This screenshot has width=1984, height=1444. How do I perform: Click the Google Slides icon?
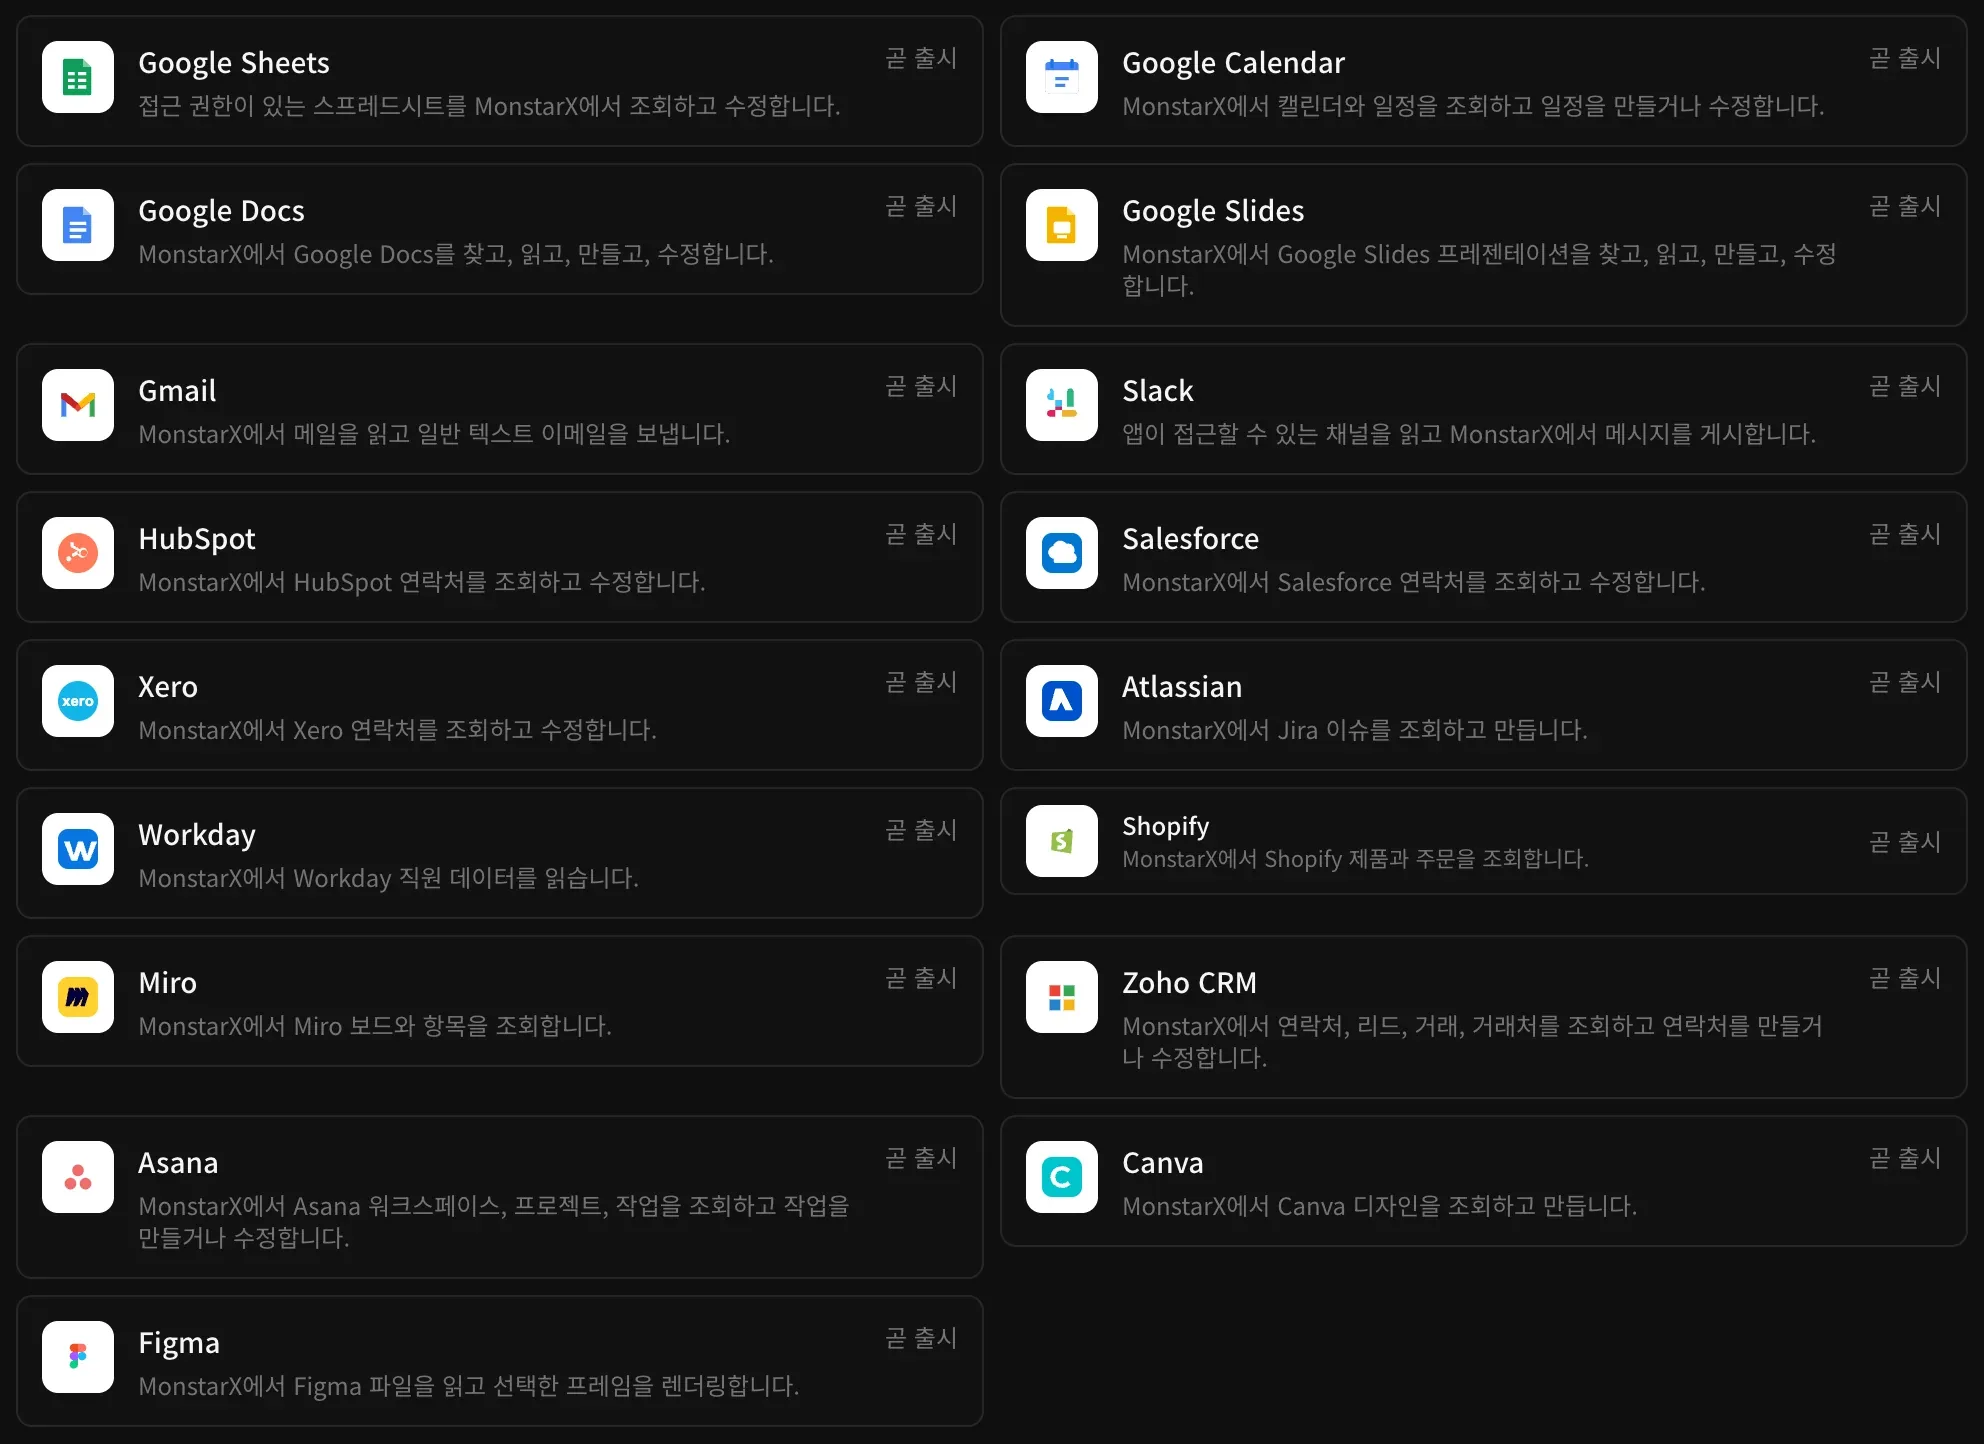1062,225
